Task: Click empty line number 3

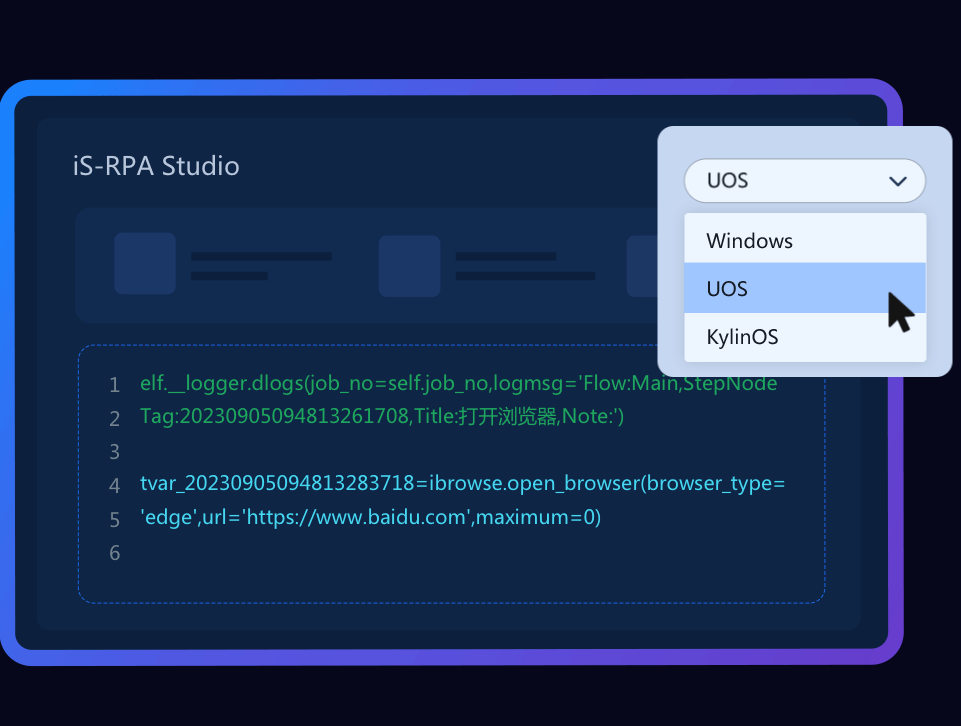Action: point(114,452)
